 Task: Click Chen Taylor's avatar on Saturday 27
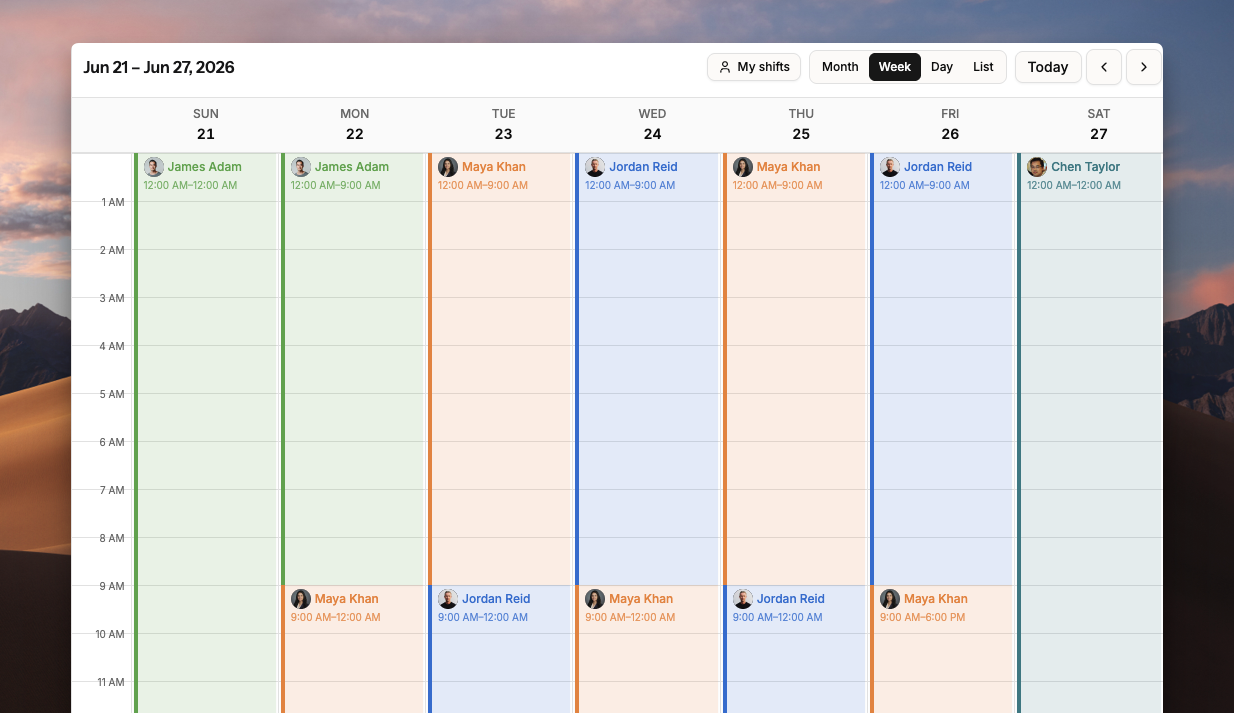[x=1037, y=167]
